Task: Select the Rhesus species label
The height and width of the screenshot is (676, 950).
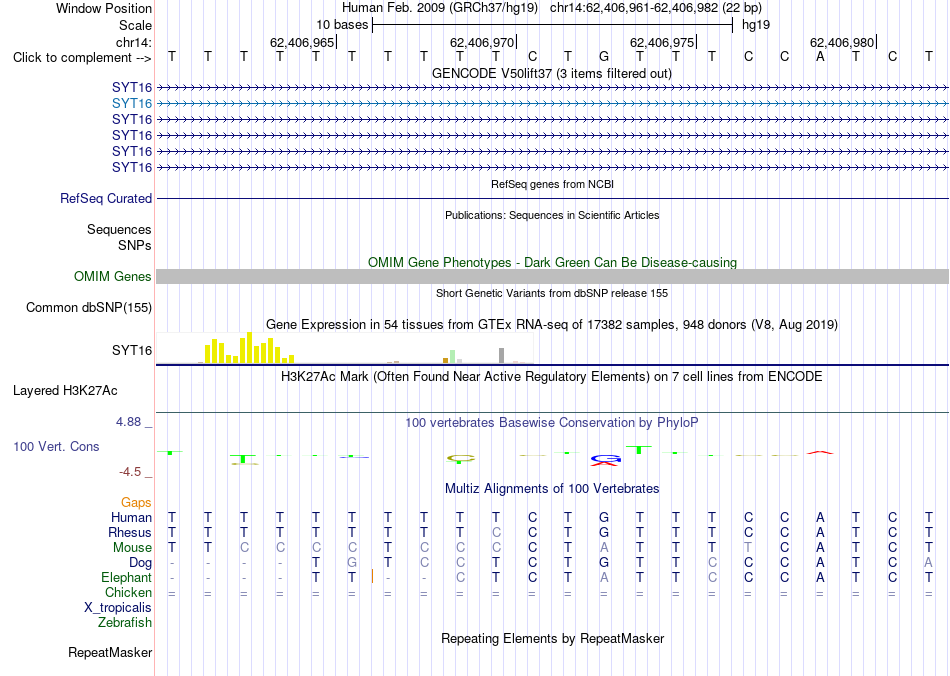Action: 130,533
